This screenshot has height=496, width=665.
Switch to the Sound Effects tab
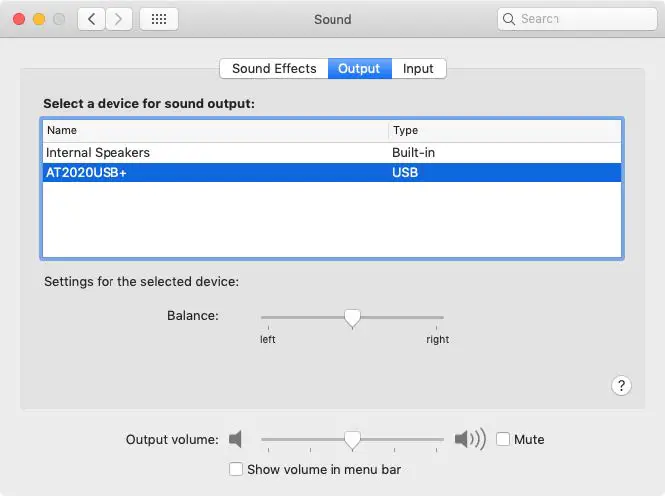[x=274, y=69]
